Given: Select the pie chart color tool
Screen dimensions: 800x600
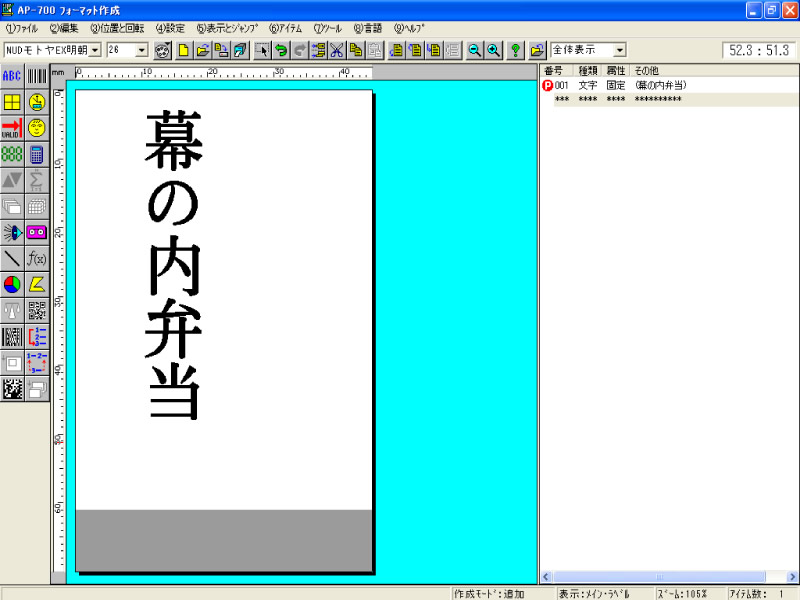Looking at the screenshot, I should coord(12,284).
